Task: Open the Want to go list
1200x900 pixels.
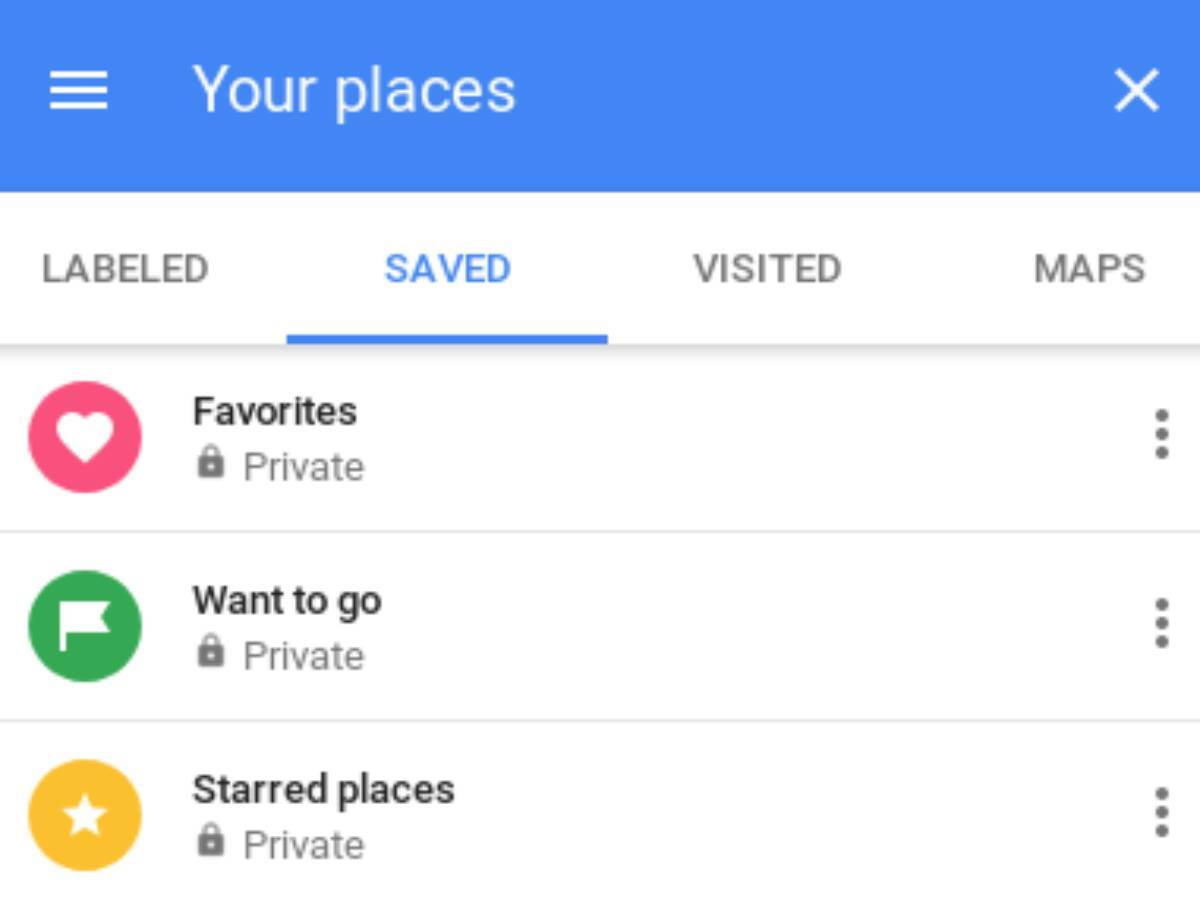Action: [x=600, y=626]
